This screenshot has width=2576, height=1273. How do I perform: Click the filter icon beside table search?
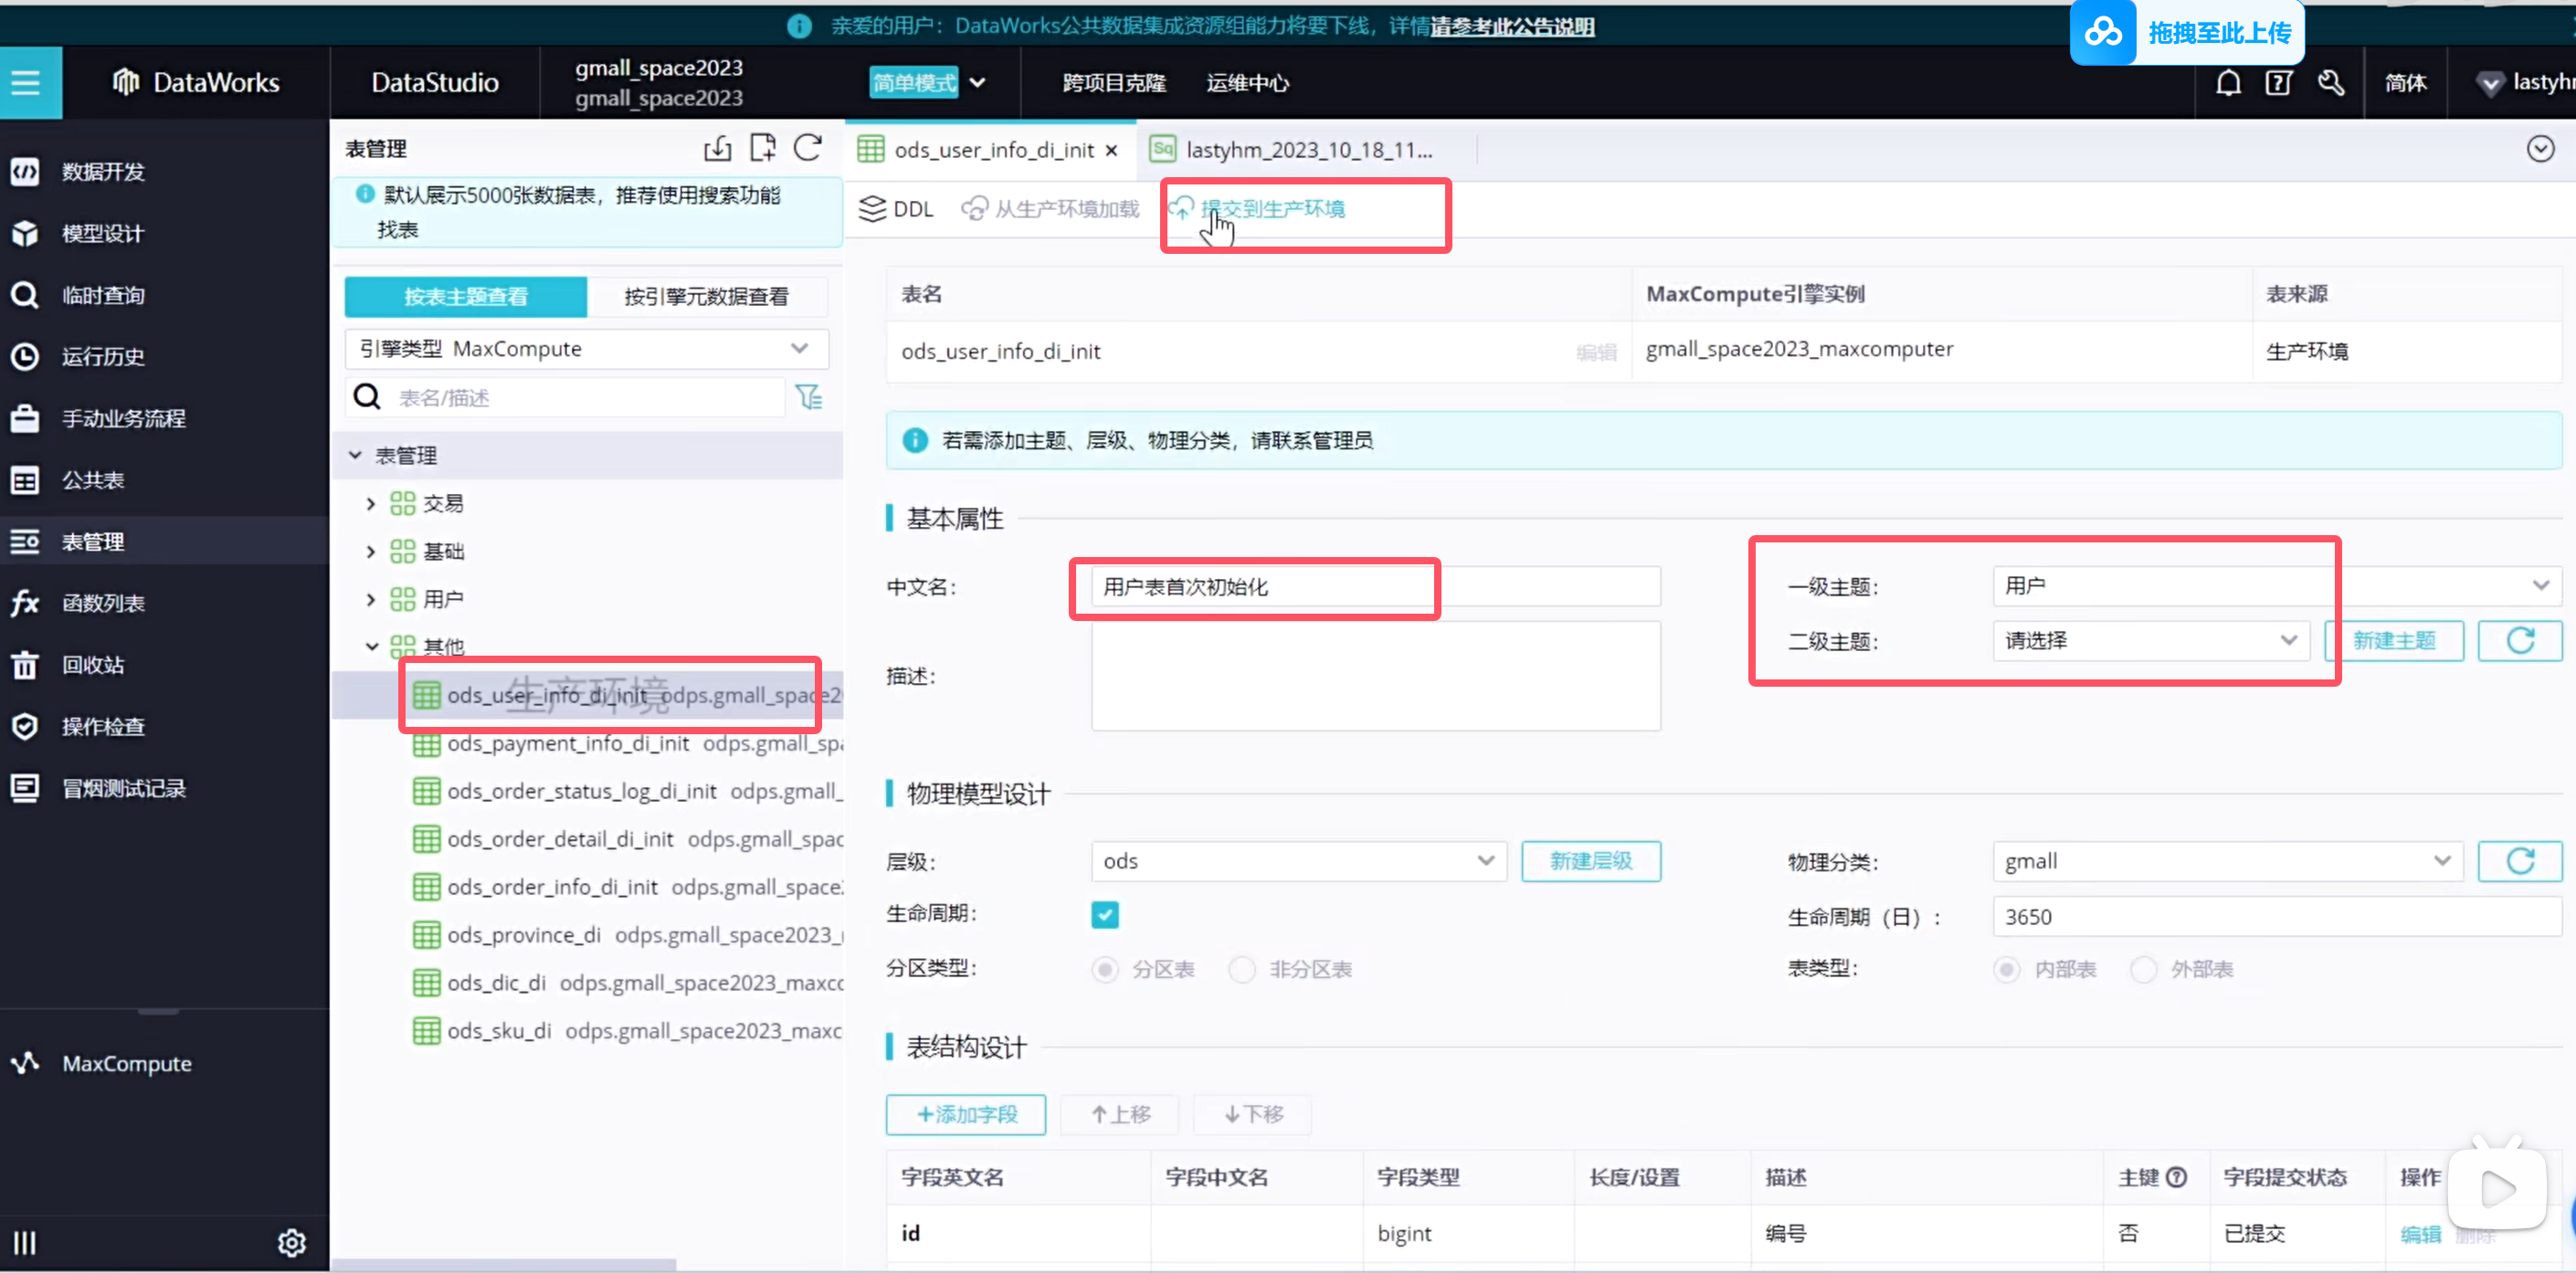[x=808, y=398]
